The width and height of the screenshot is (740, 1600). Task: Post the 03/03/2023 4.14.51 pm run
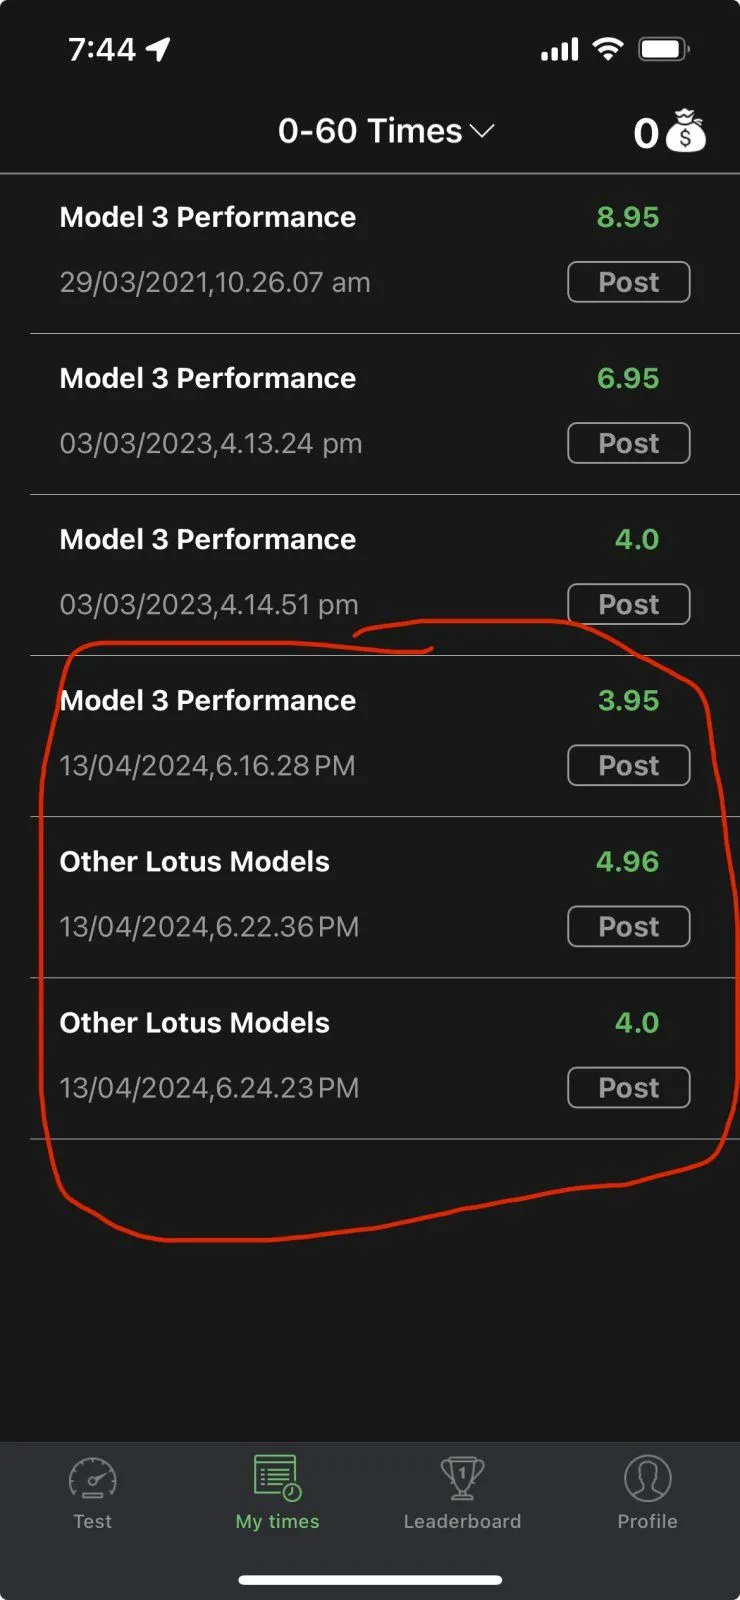point(628,604)
